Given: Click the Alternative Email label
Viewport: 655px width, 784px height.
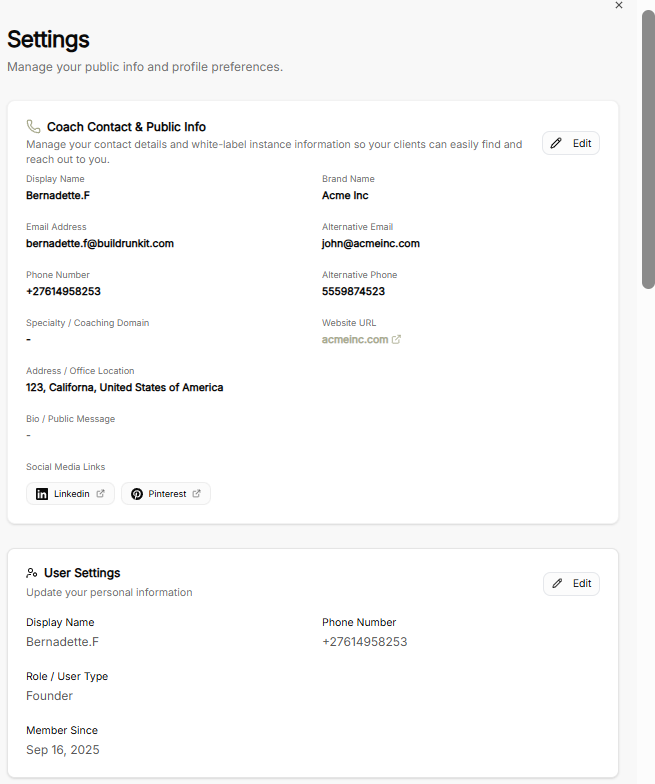Looking at the screenshot, I should pyautogui.click(x=358, y=227).
